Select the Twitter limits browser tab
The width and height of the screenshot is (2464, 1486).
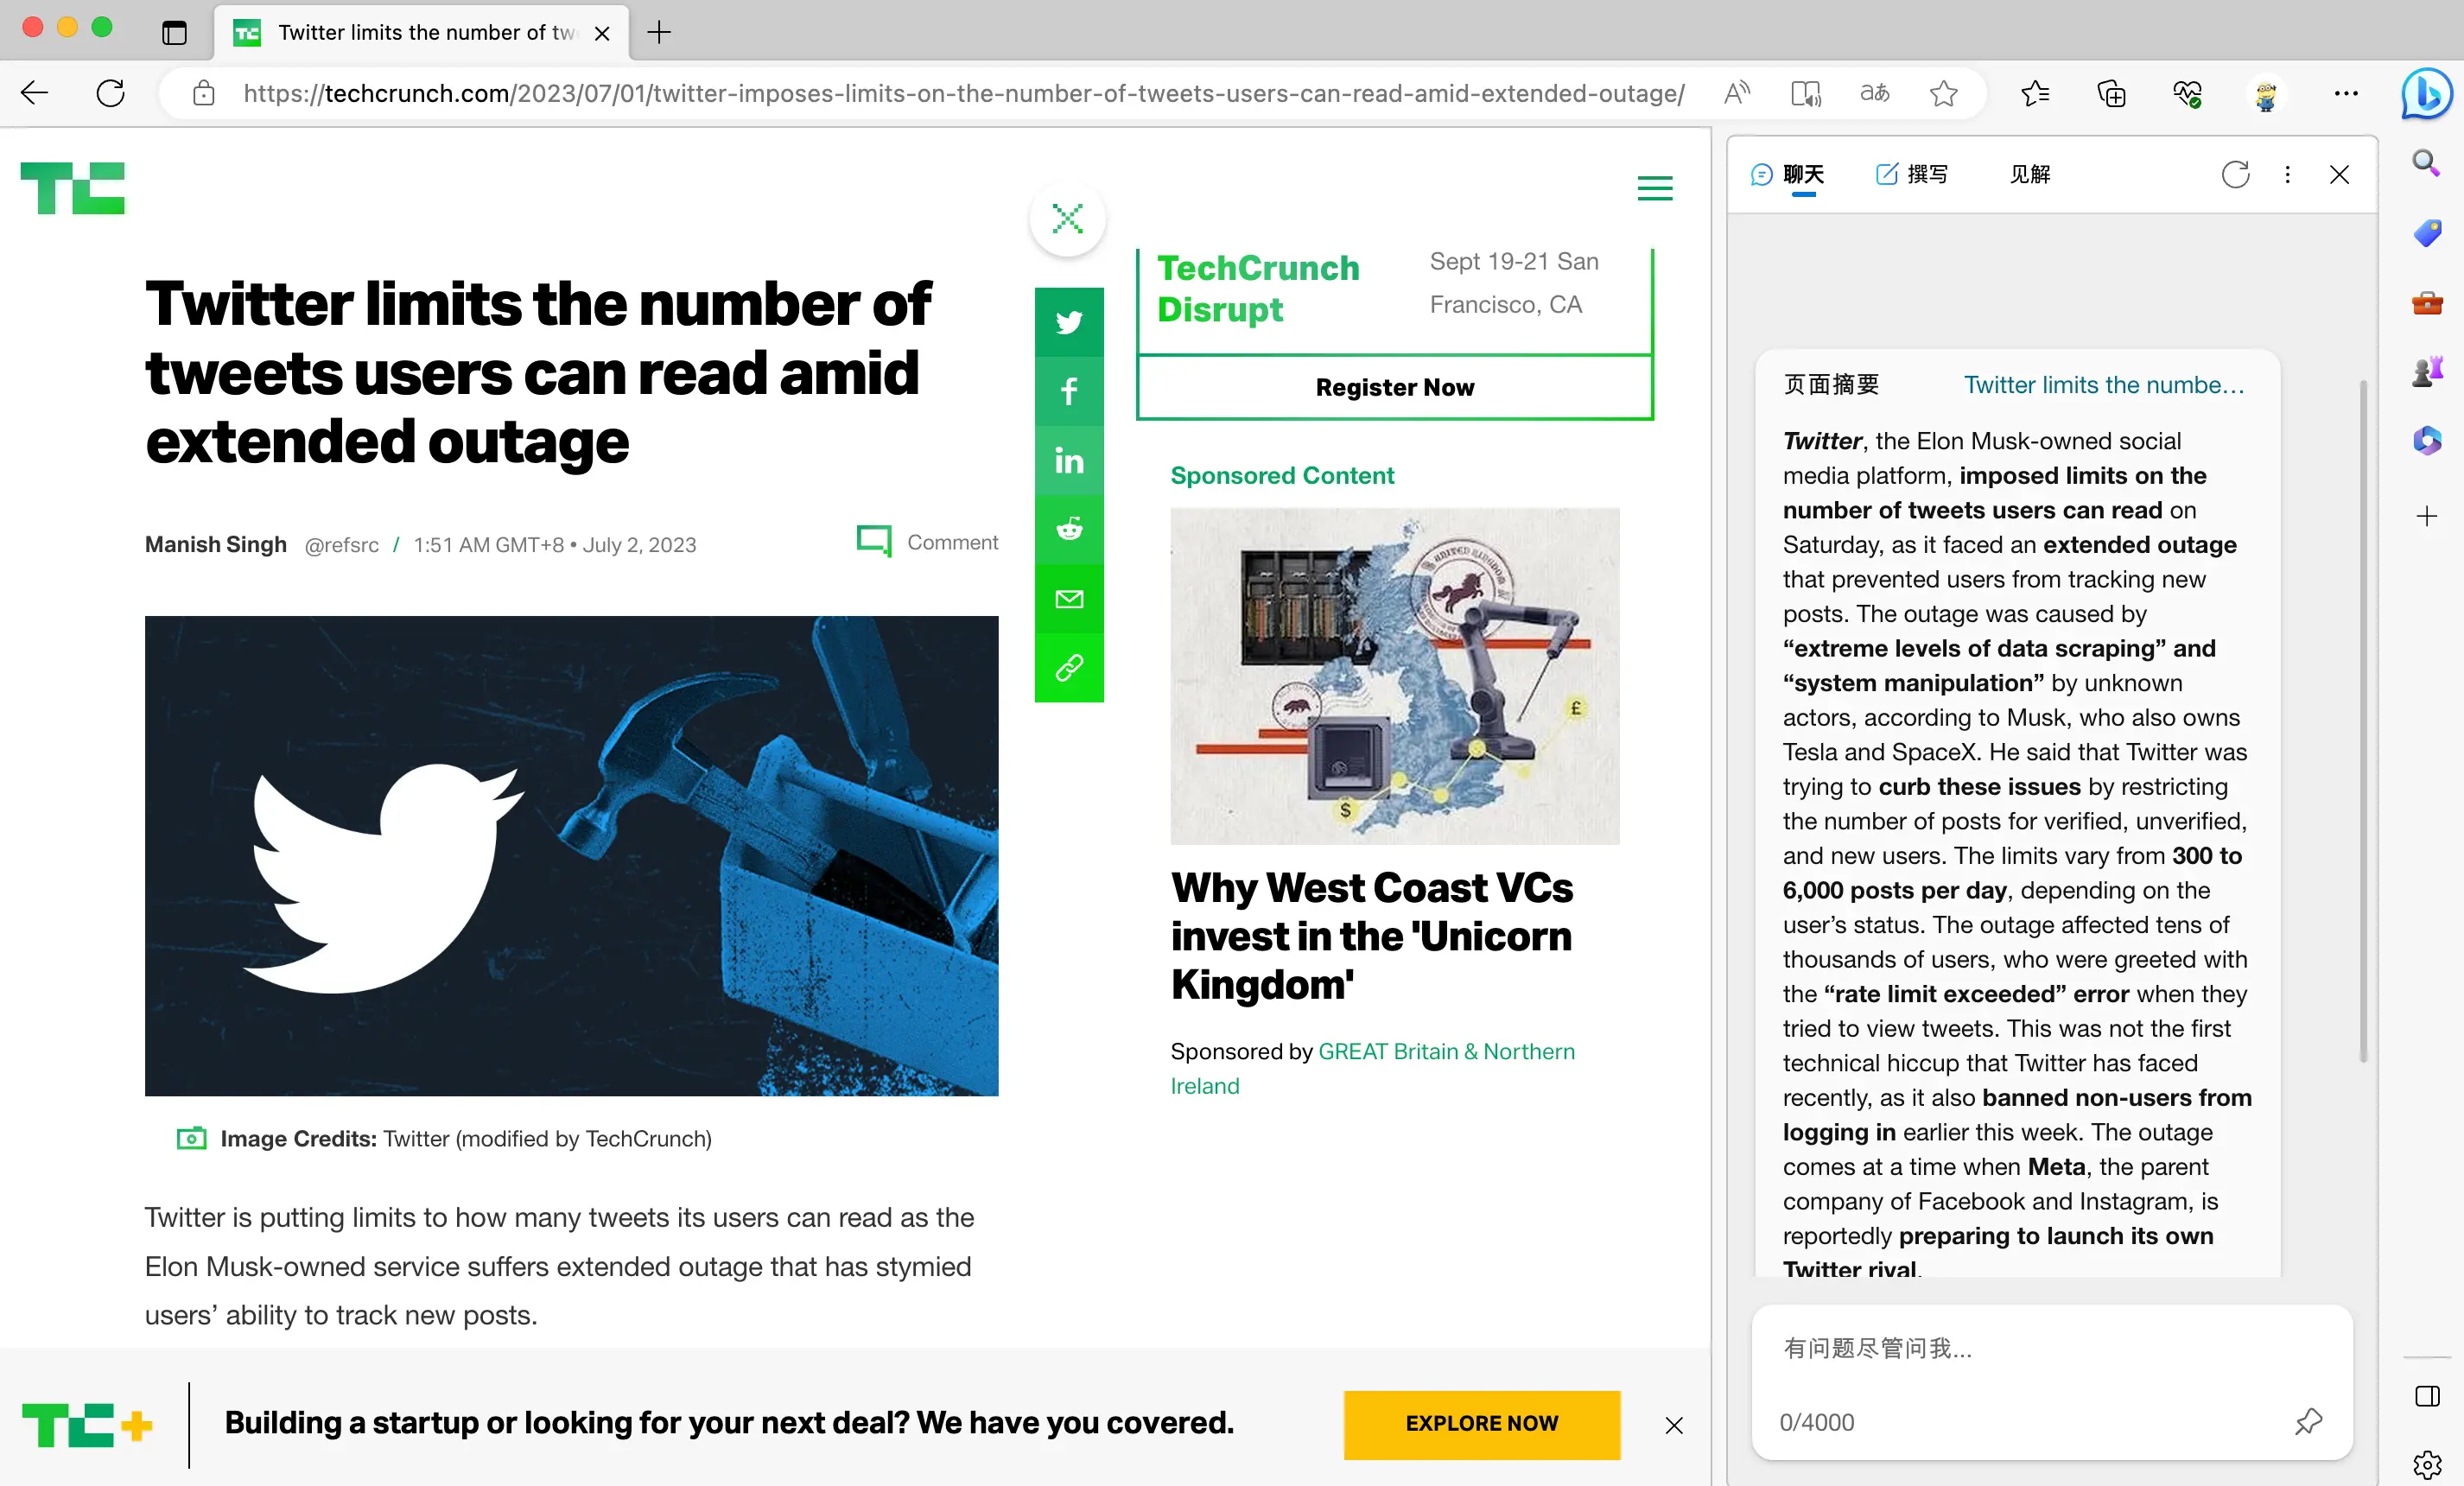(422, 33)
